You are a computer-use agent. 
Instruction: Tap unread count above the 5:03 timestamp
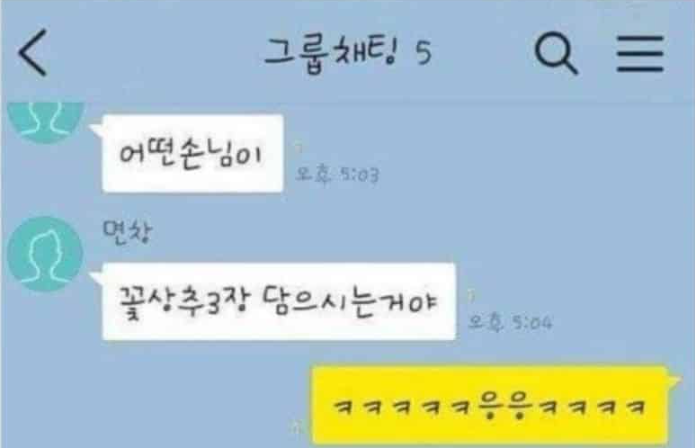point(299,148)
